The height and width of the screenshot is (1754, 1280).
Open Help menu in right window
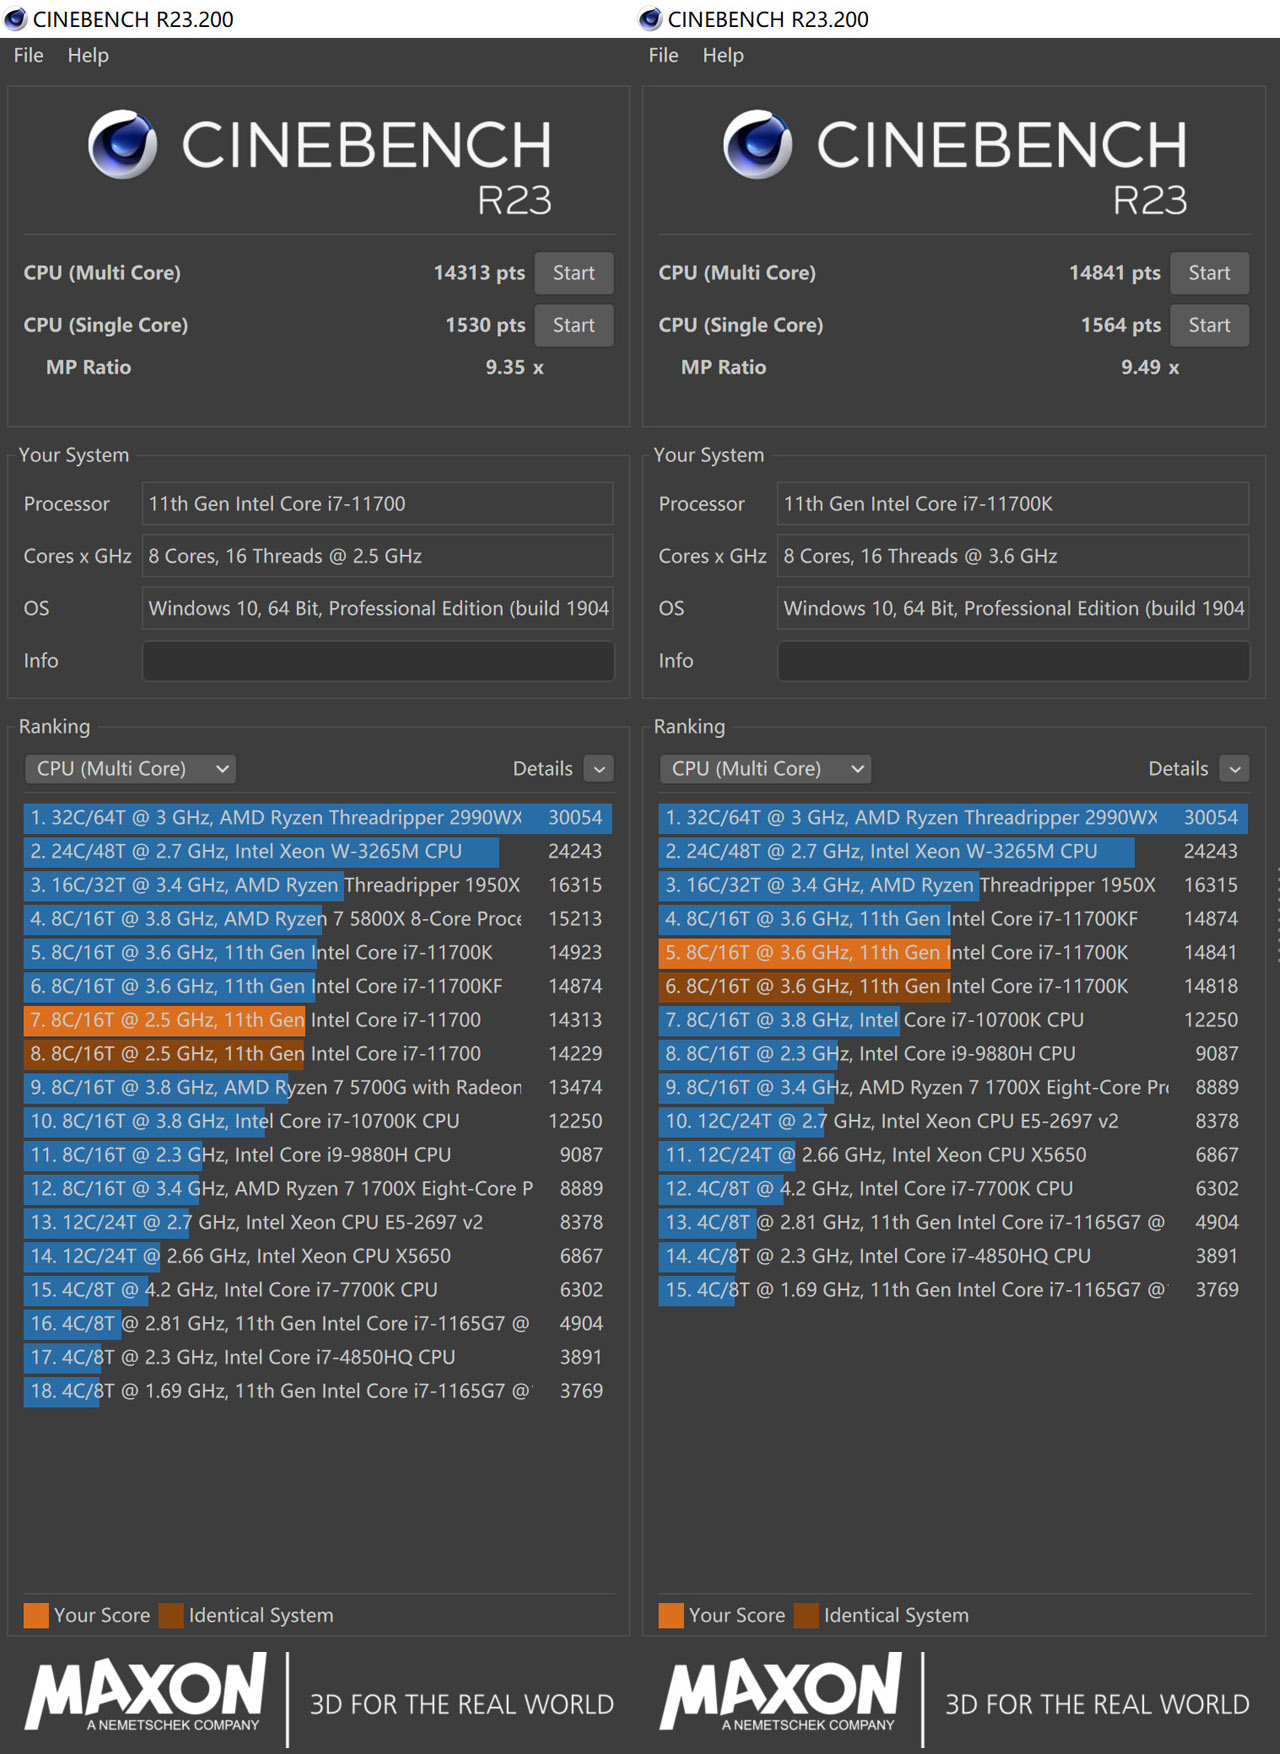723,55
